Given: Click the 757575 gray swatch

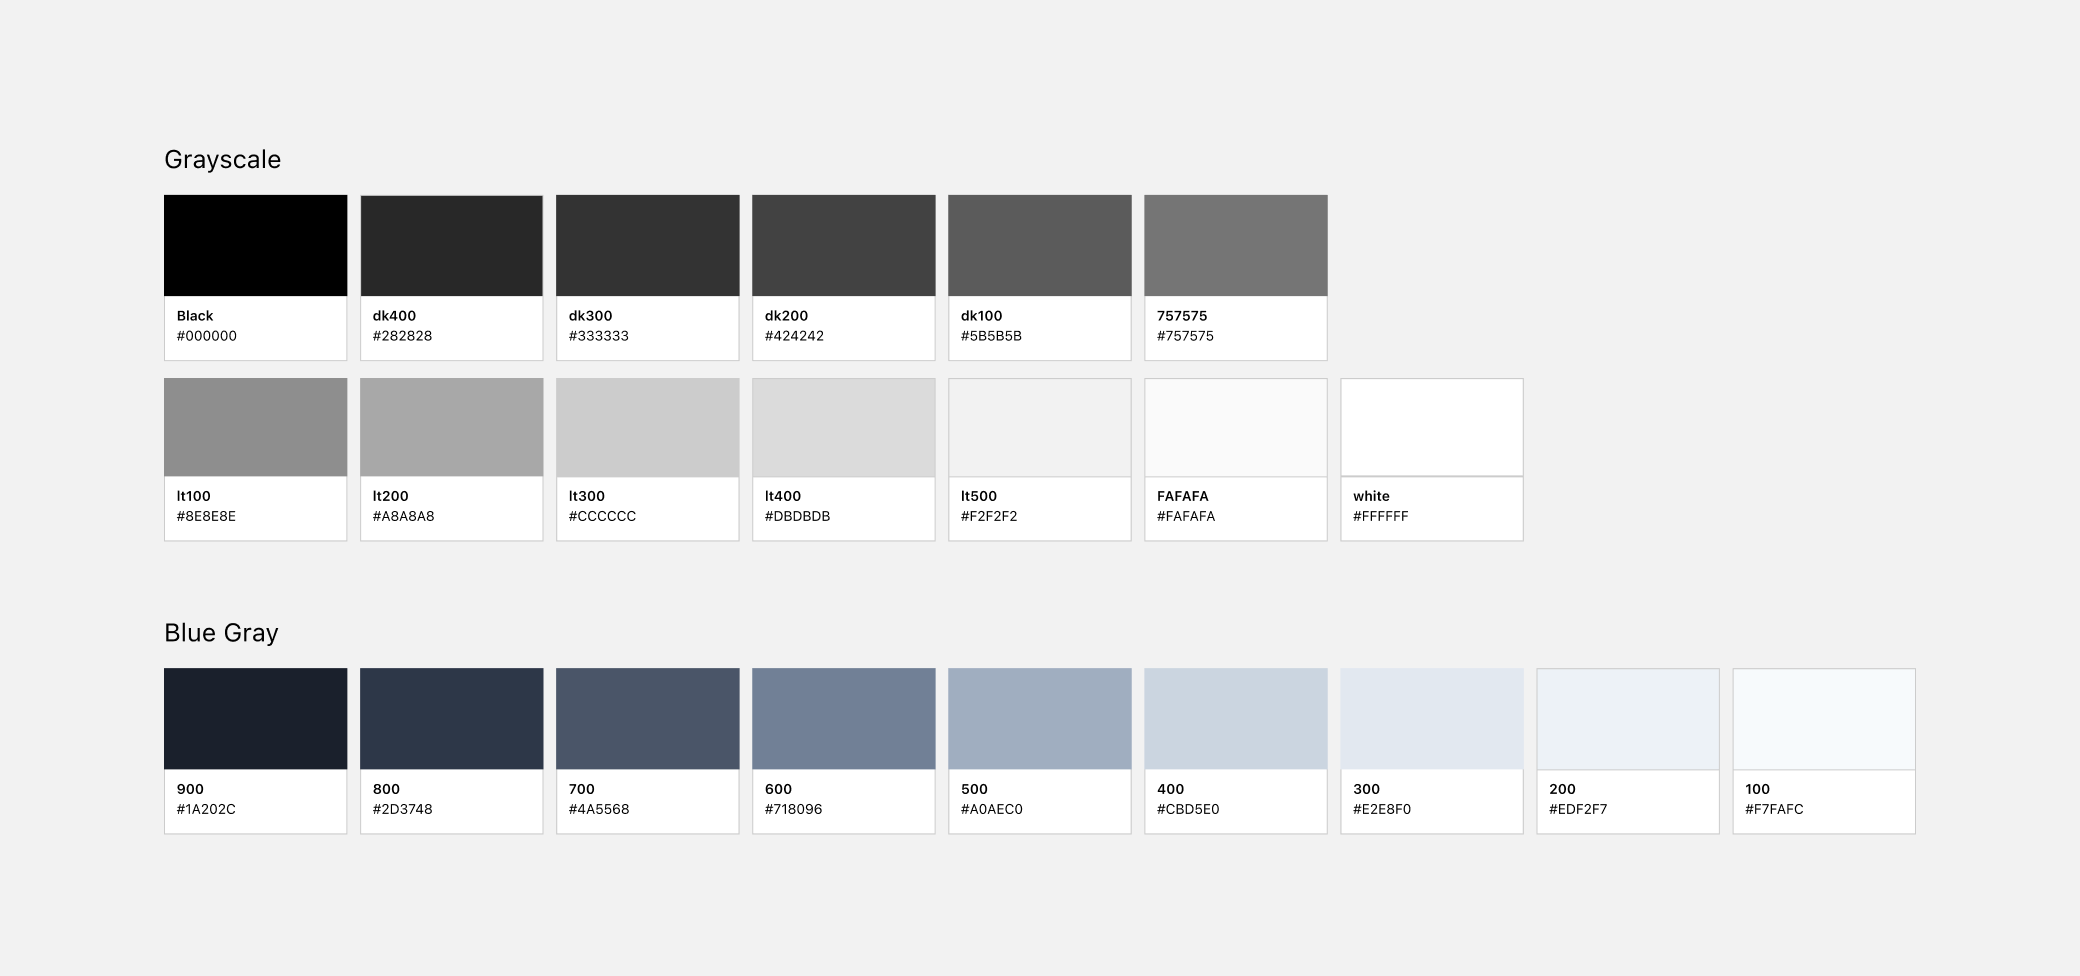Looking at the screenshot, I should pos(1235,246).
